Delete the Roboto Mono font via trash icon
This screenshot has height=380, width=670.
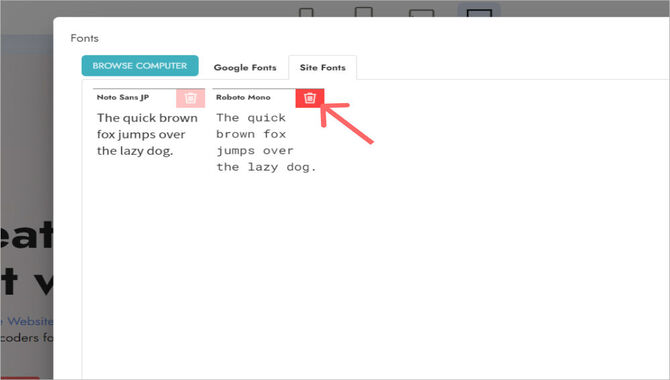pyautogui.click(x=310, y=98)
